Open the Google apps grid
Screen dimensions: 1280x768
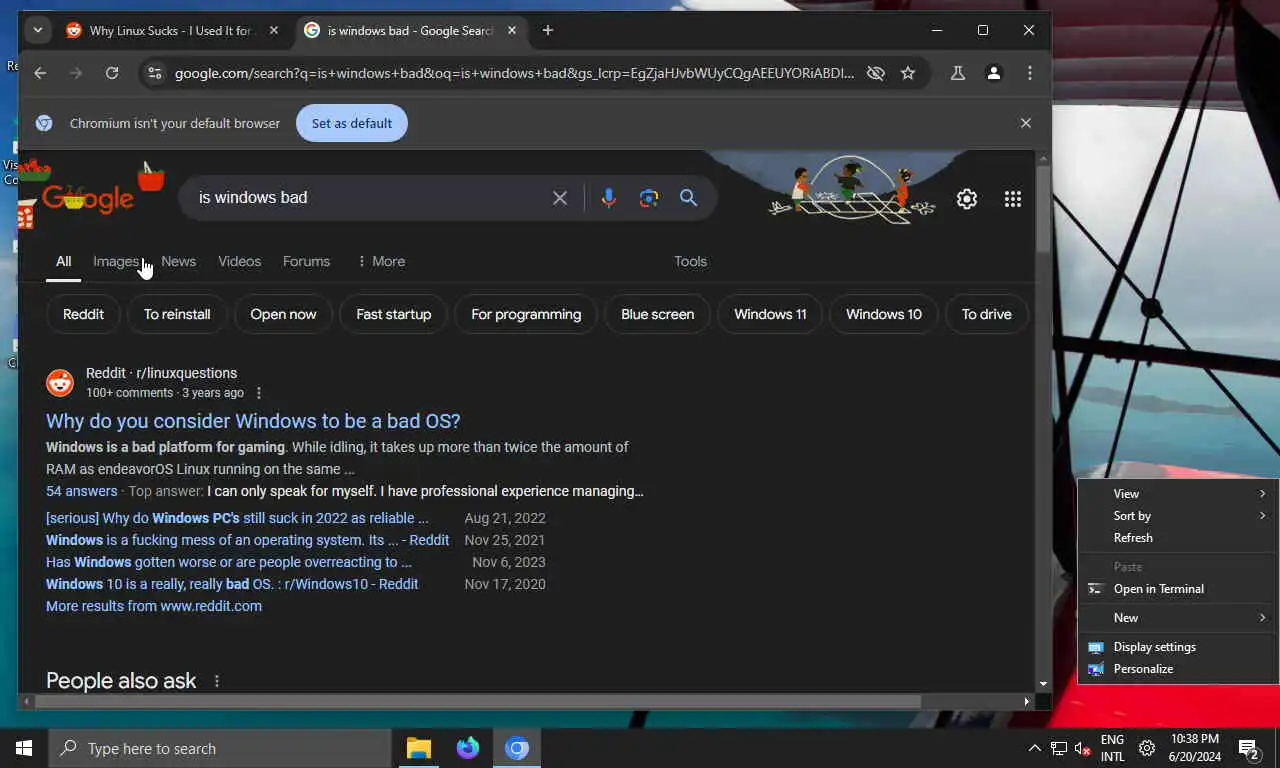[x=1013, y=199]
